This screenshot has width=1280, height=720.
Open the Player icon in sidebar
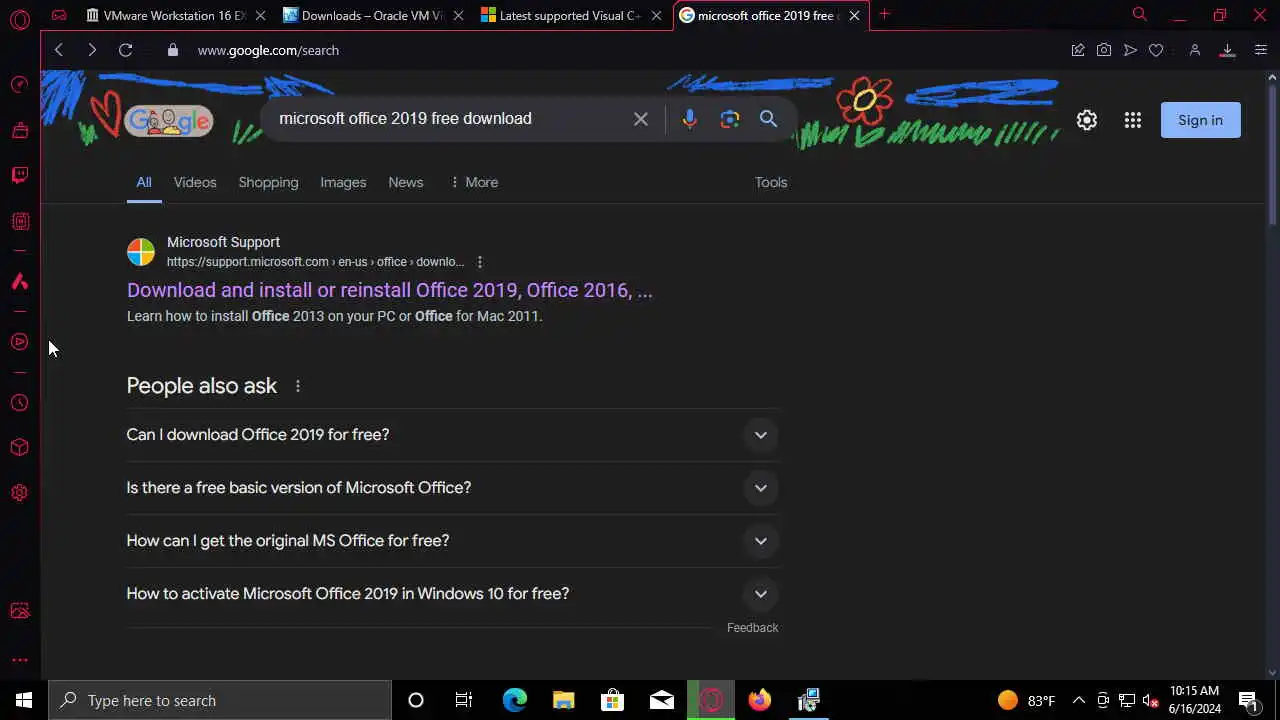click(x=19, y=342)
